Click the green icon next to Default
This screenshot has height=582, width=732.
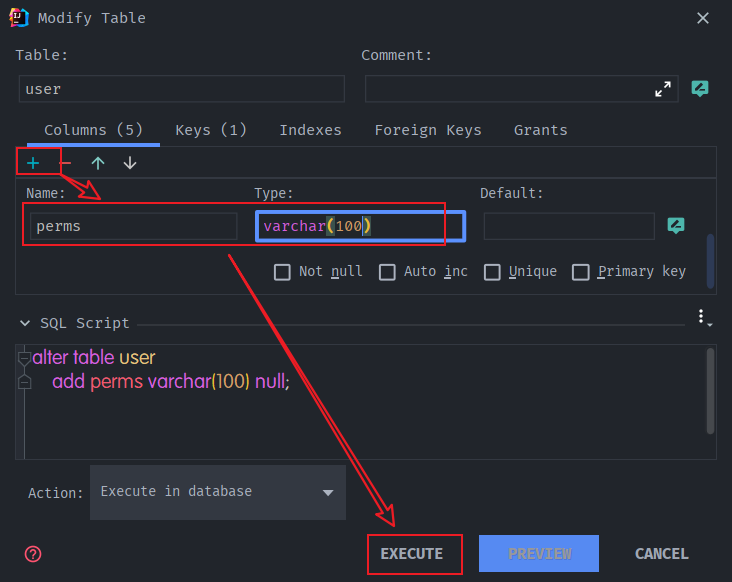676,226
